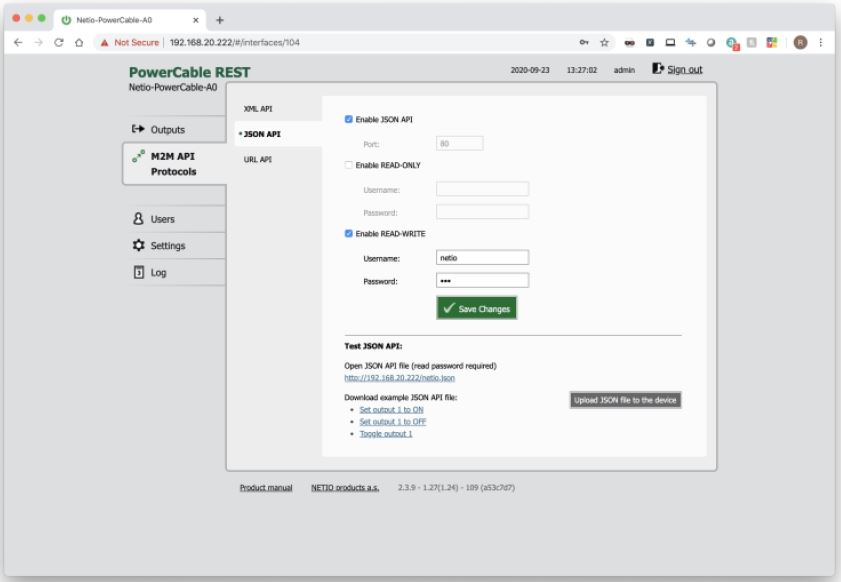Reload the page with refresh icon

(58, 42)
